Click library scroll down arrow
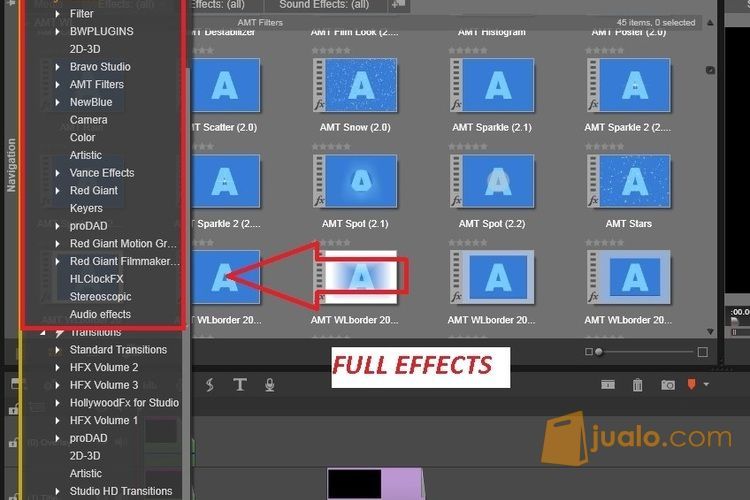 pyautogui.click(x=710, y=332)
